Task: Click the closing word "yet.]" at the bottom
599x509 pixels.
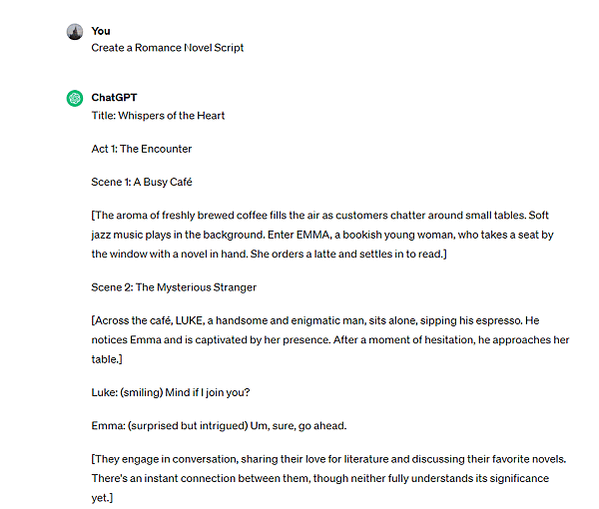Action: tap(102, 498)
